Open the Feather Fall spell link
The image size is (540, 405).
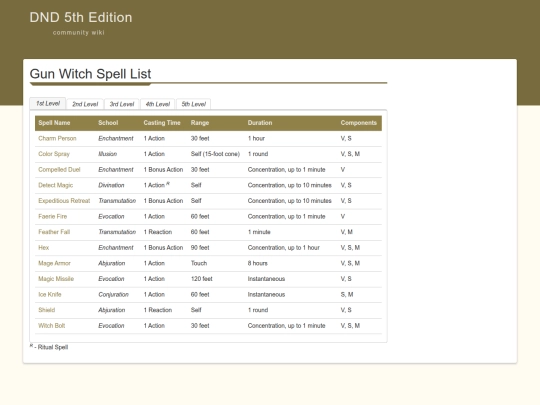point(54,232)
